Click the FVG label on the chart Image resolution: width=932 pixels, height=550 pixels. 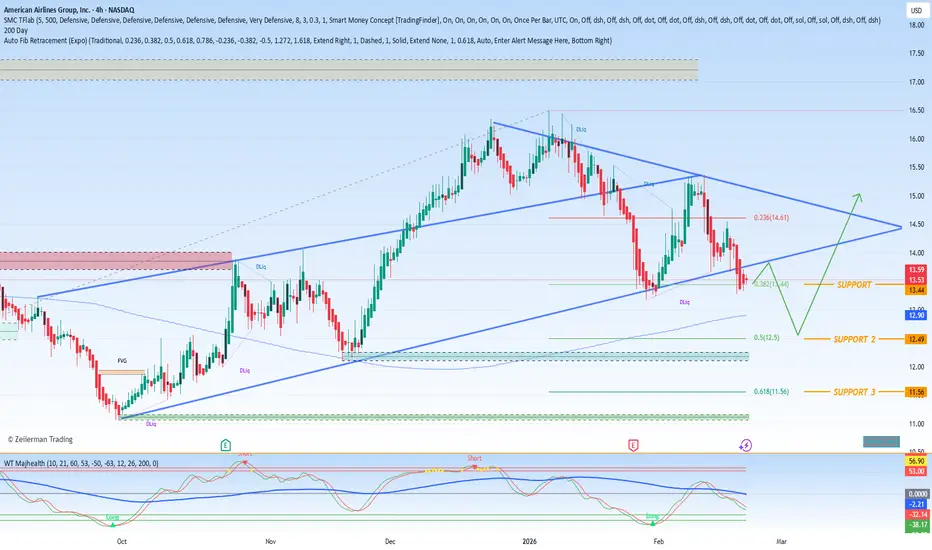click(122, 361)
